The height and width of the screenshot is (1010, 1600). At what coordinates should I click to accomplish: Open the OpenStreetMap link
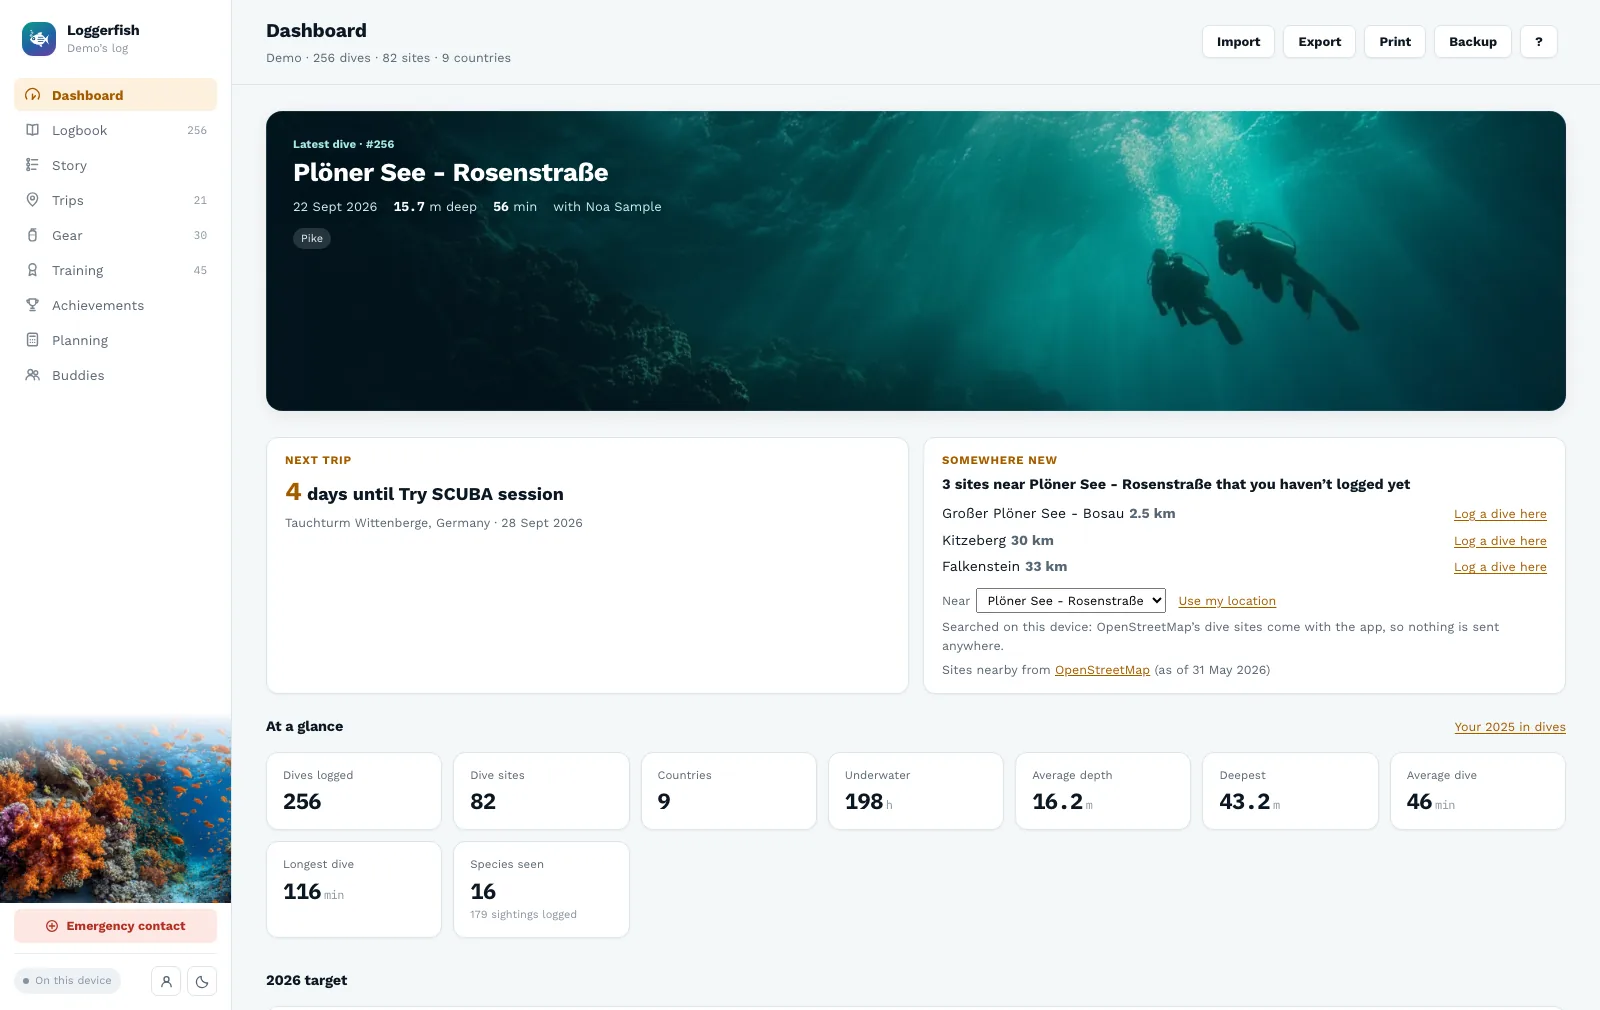coord(1102,670)
